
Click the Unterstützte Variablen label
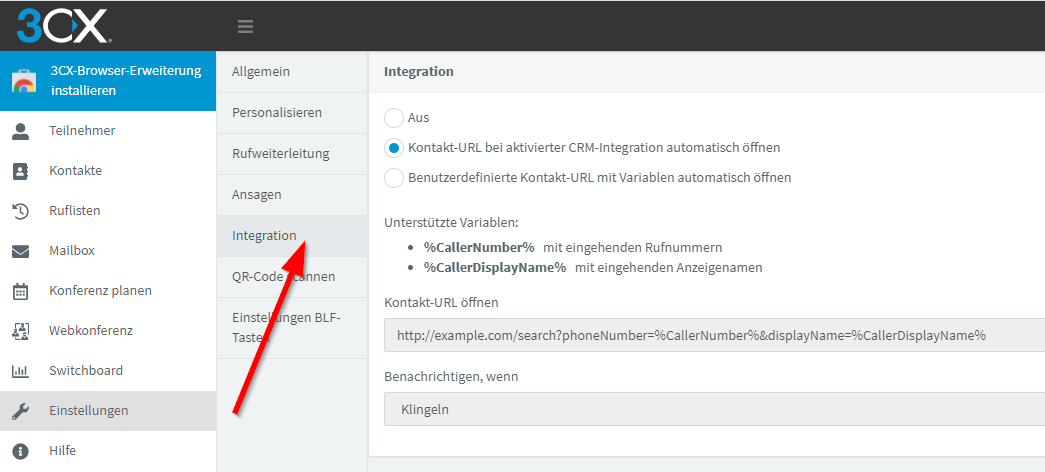tap(451, 223)
